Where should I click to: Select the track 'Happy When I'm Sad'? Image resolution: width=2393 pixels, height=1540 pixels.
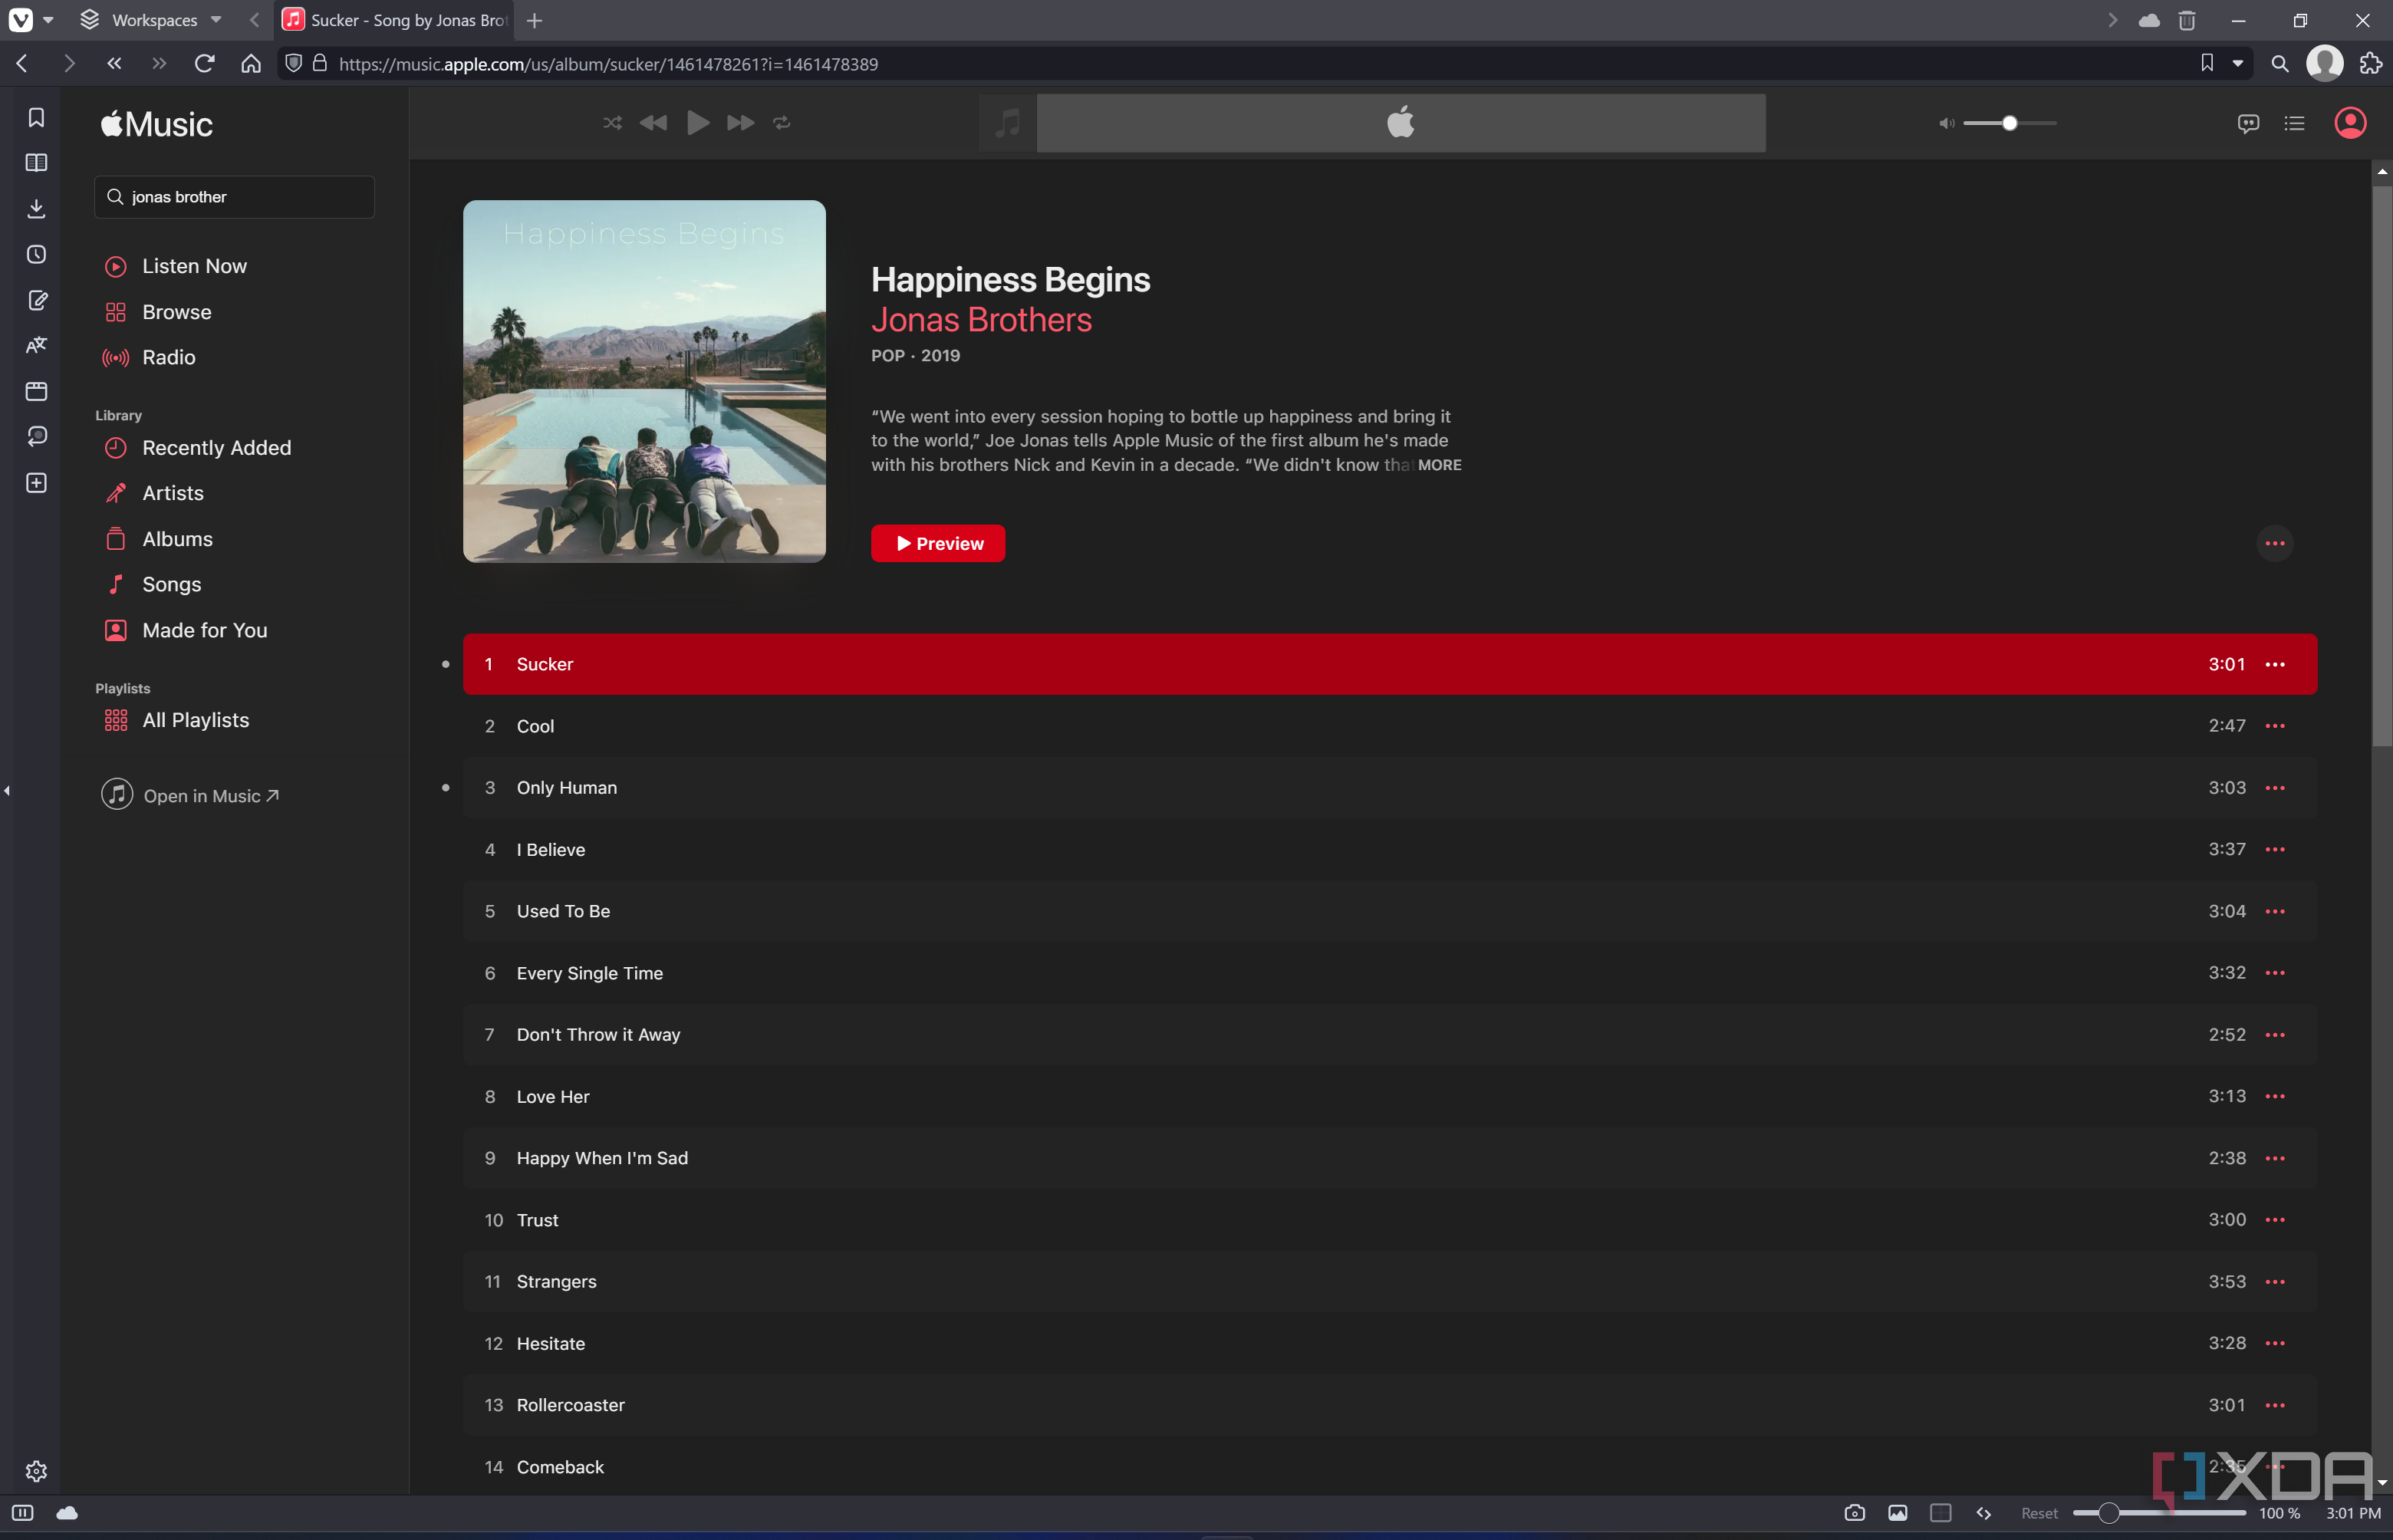click(1389, 1158)
